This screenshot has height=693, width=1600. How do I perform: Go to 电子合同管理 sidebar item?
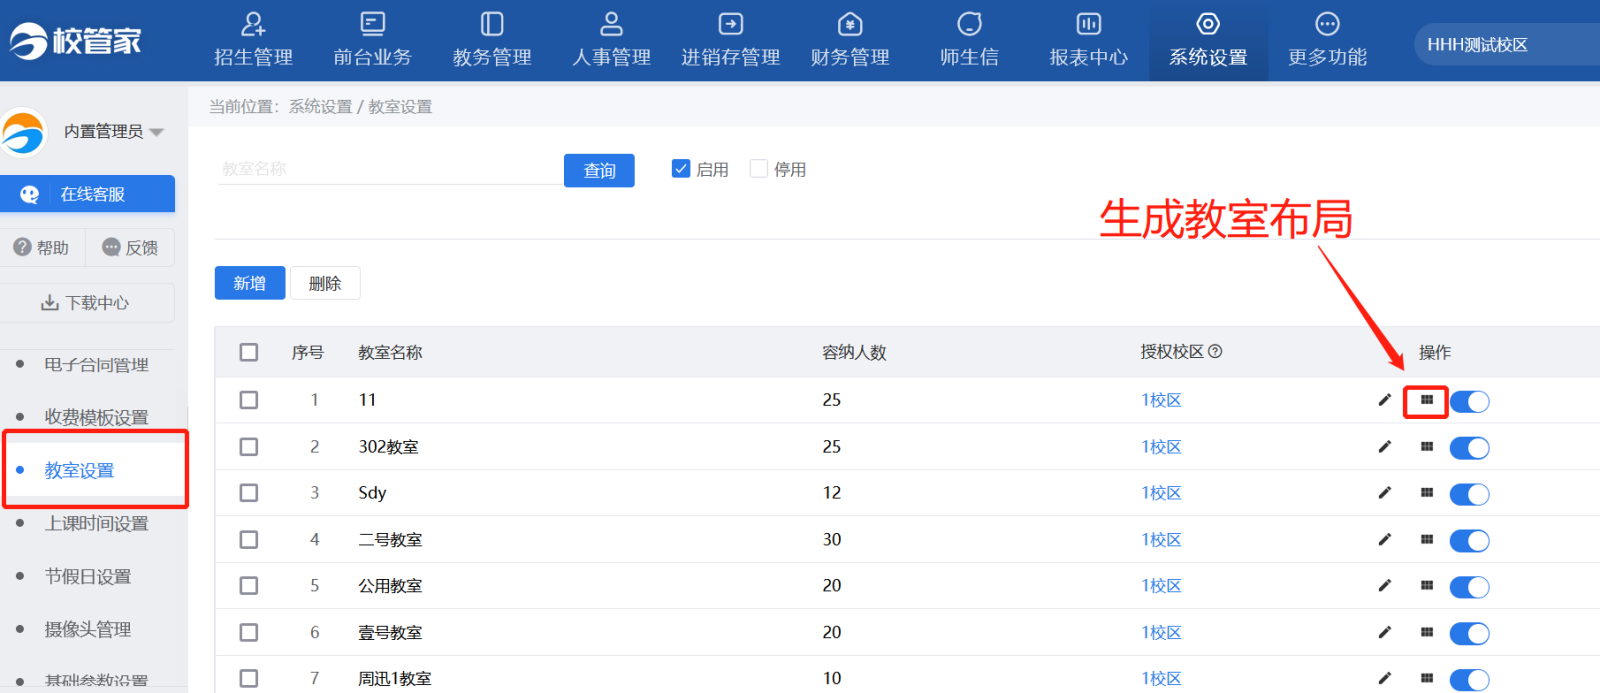point(96,365)
